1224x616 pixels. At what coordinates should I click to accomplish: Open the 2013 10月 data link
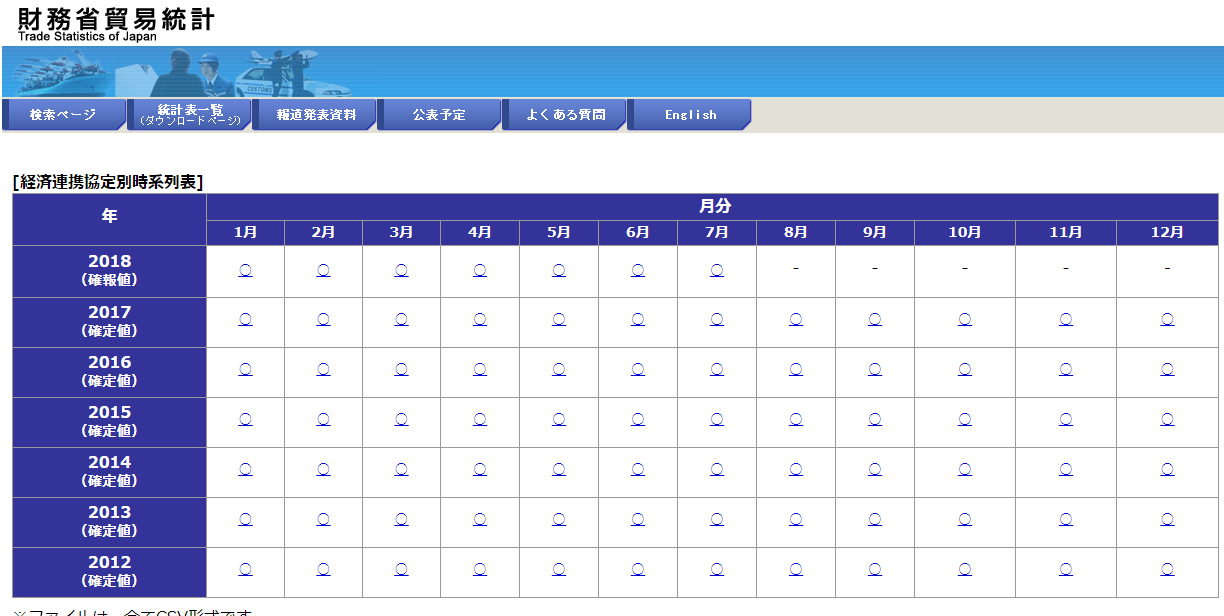point(965,520)
